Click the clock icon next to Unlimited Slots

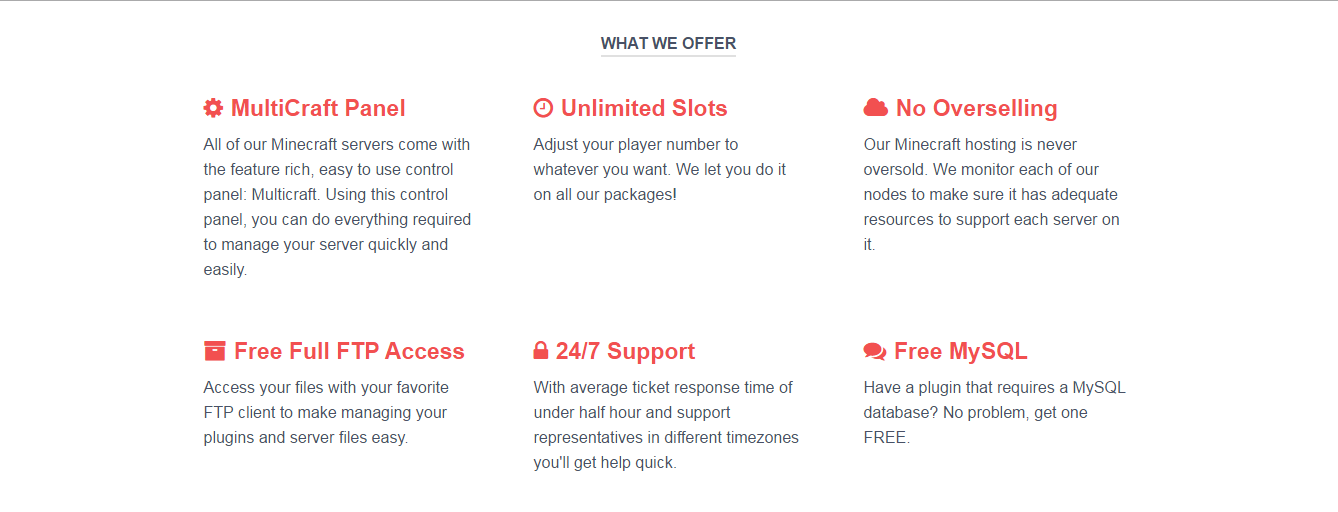(543, 108)
